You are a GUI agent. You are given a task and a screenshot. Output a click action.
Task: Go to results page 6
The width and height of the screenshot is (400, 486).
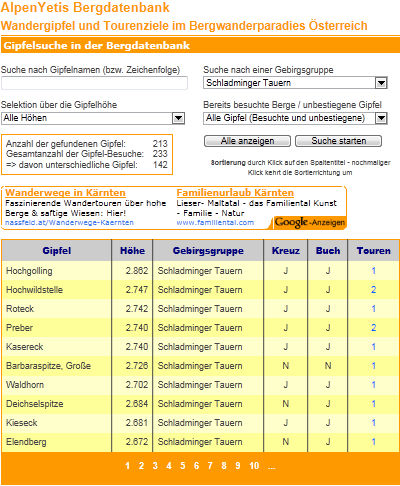click(x=196, y=466)
